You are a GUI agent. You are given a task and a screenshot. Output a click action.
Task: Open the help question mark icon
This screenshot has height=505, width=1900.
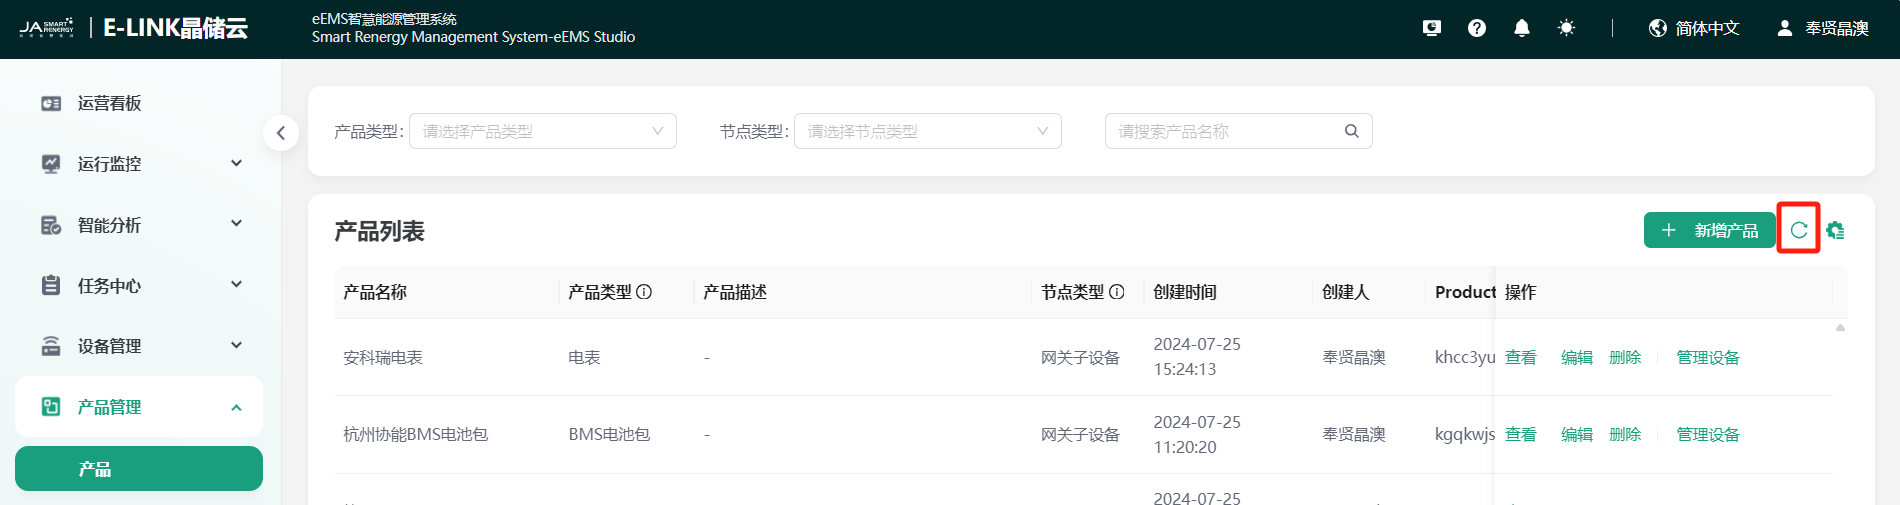pyautogui.click(x=1476, y=28)
